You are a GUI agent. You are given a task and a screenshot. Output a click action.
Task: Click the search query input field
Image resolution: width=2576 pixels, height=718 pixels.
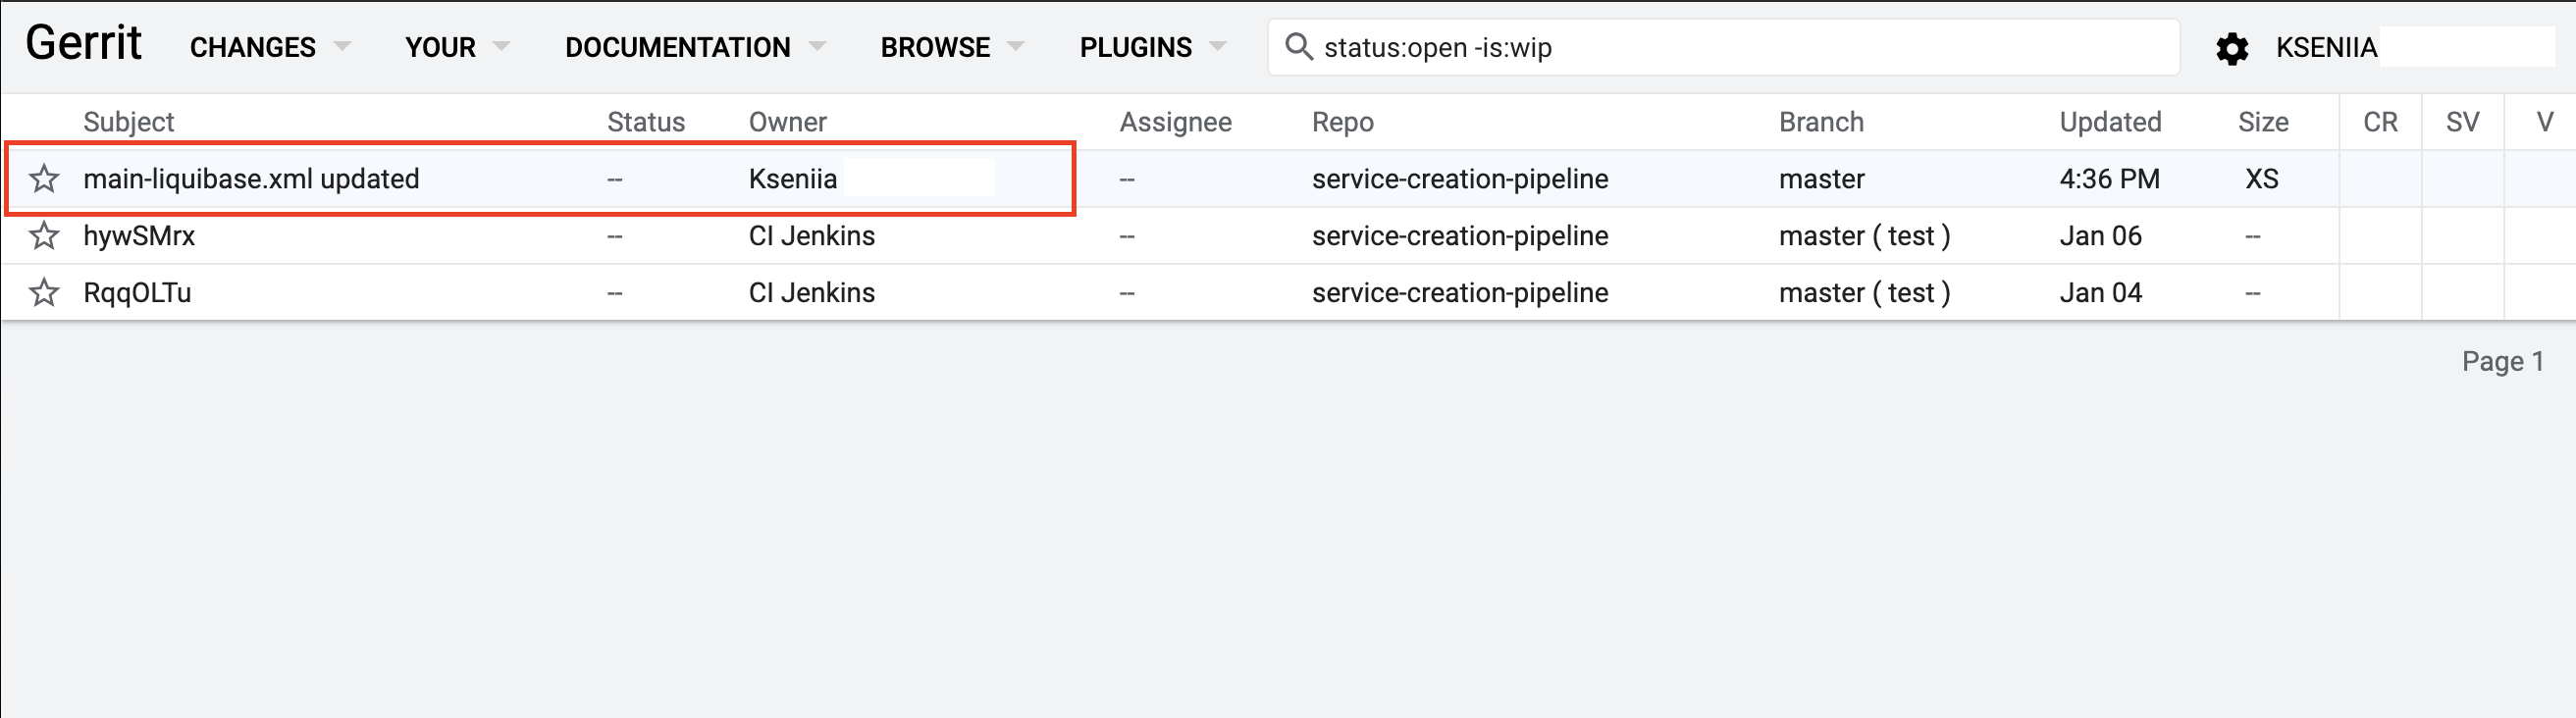[x=1740, y=47]
